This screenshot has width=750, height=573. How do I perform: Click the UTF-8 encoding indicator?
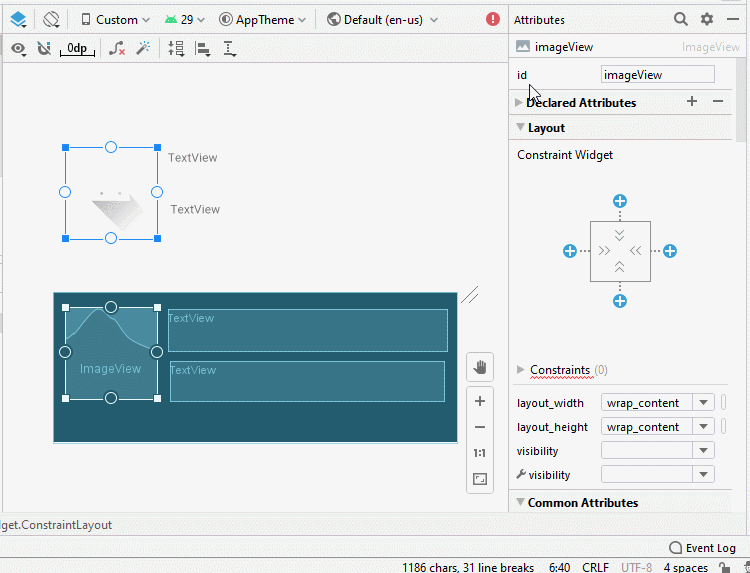point(637,567)
